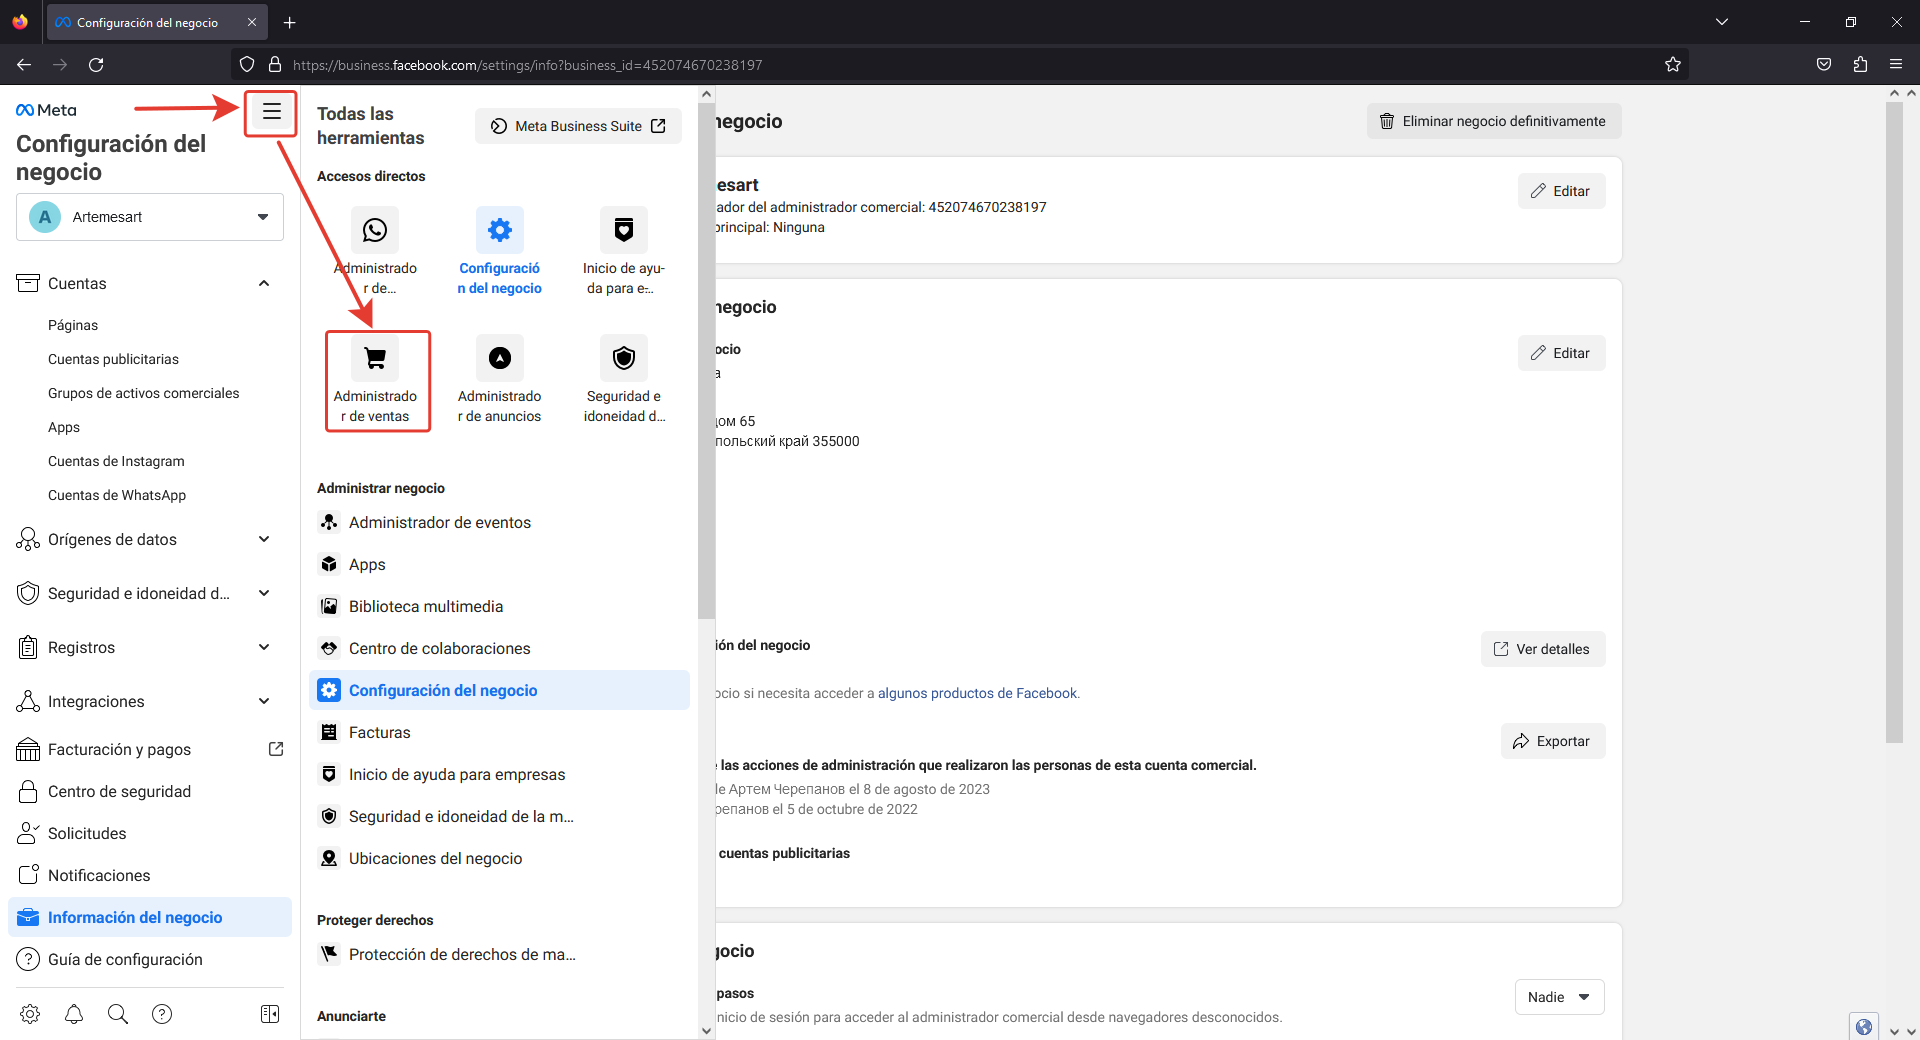Open Administrador de ventas cart shortcut
The width and height of the screenshot is (1920, 1040).
pyautogui.click(x=375, y=358)
